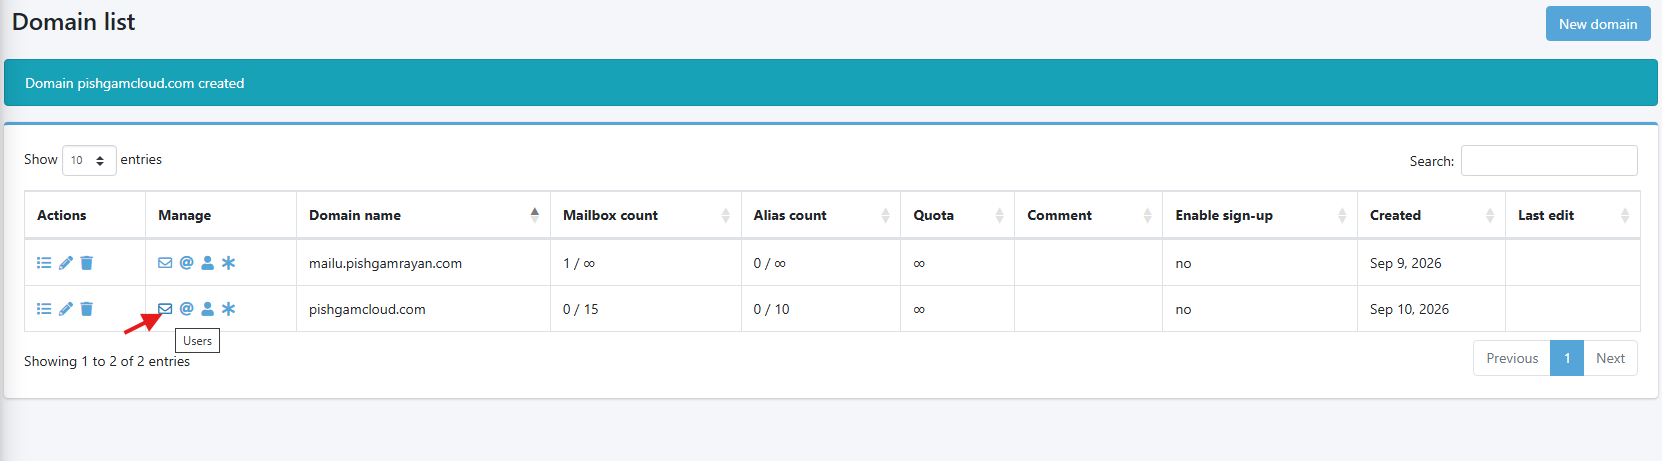
Task: Click sign-up "no" in mailu.pishgamrayan.com row
Action: [x=1183, y=263]
